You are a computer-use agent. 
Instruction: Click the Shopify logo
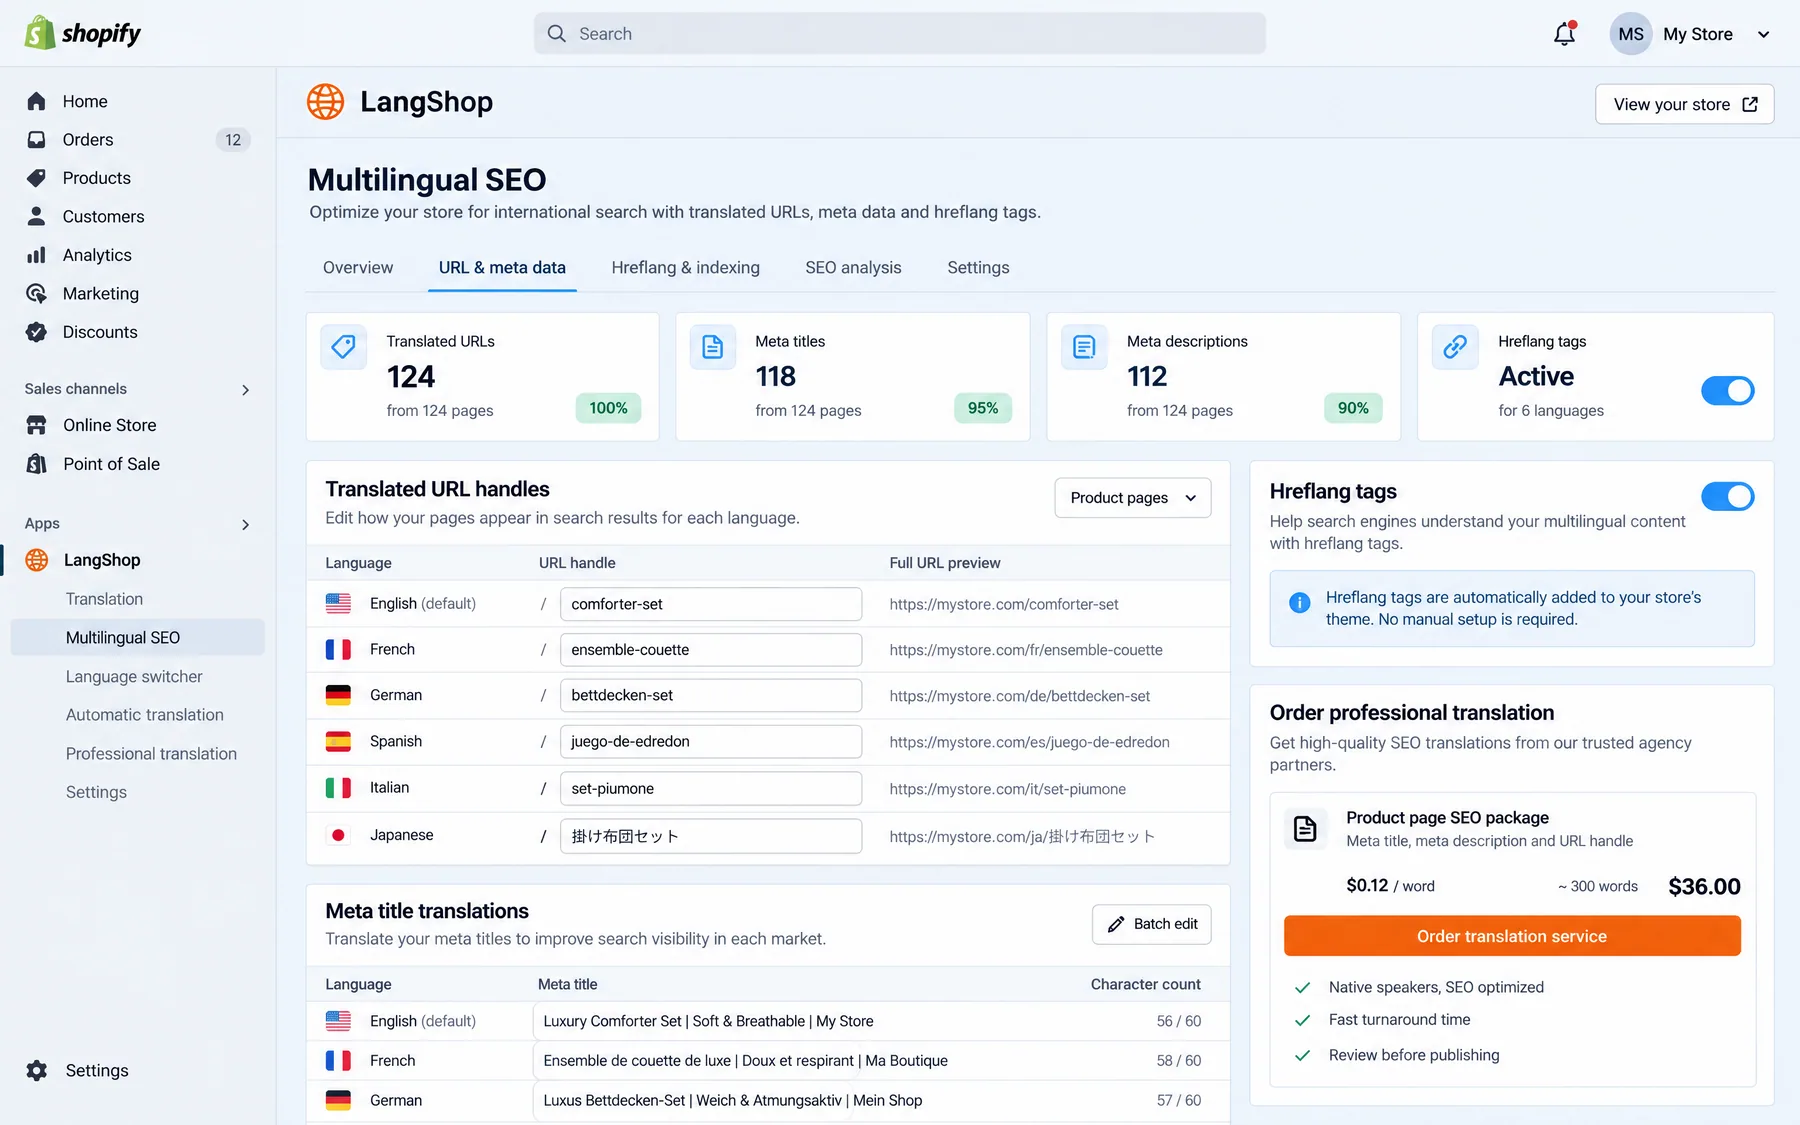click(82, 33)
